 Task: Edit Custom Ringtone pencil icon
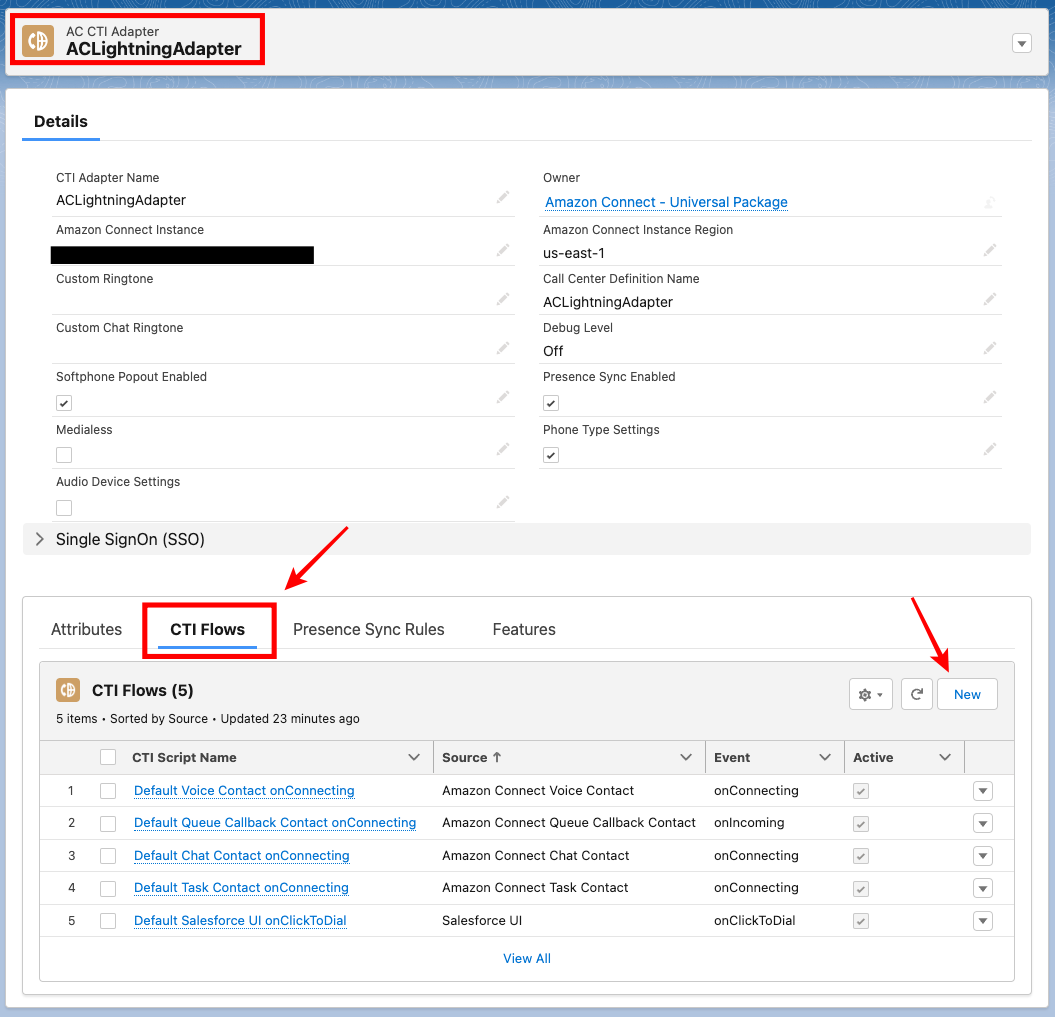[503, 299]
